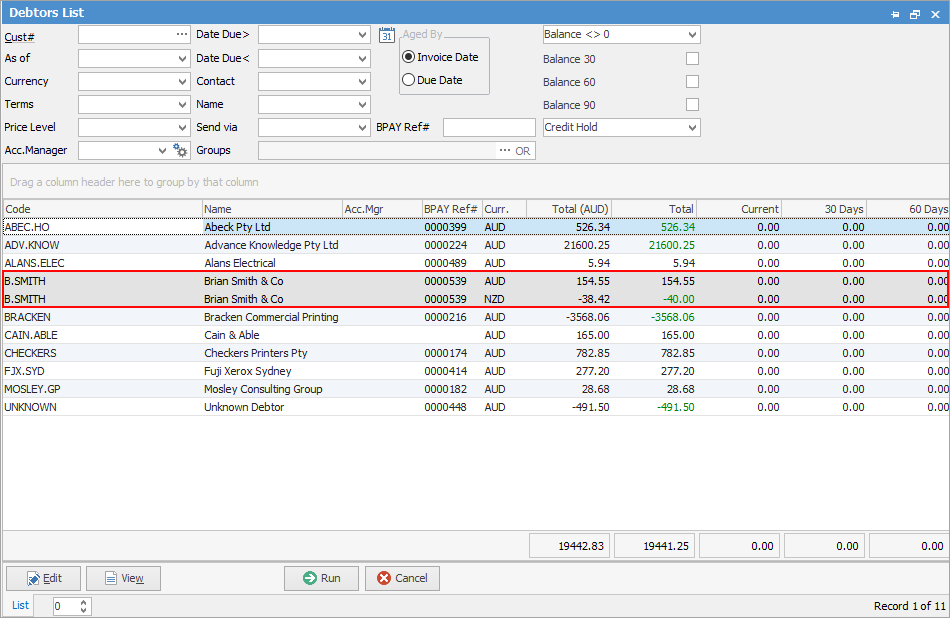Tick the Balance 60 checkbox

tap(692, 82)
